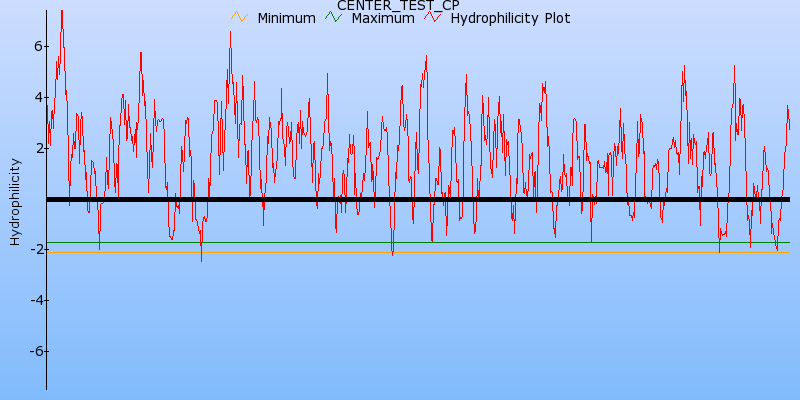Screen dimensions: 800x400
Task: Select the Maximum legend label
Action: [382, 18]
